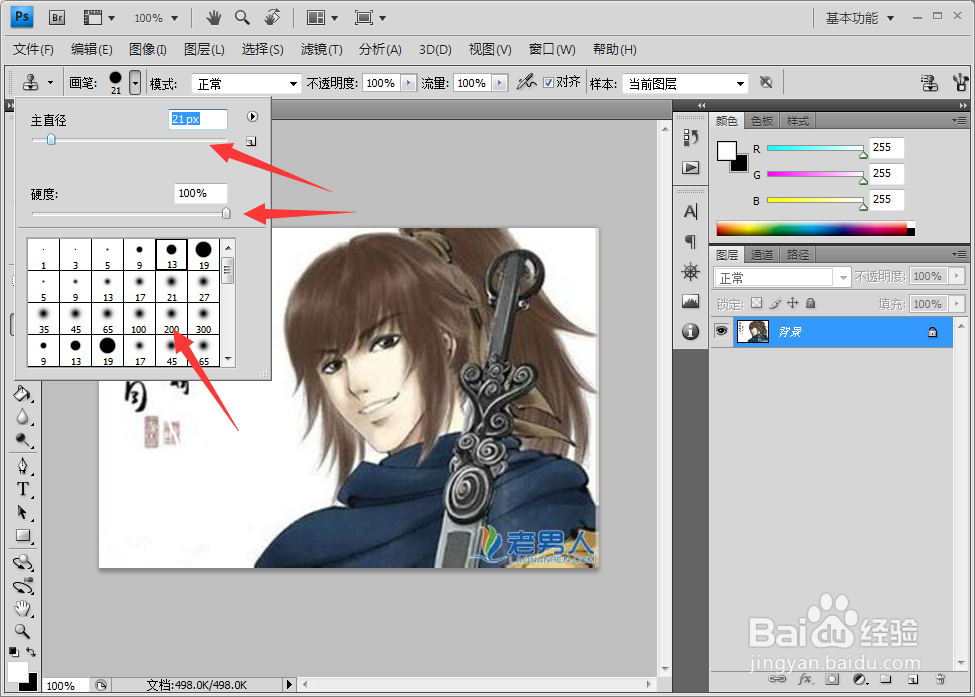Open the 图层(L) menu

click(204, 49)
